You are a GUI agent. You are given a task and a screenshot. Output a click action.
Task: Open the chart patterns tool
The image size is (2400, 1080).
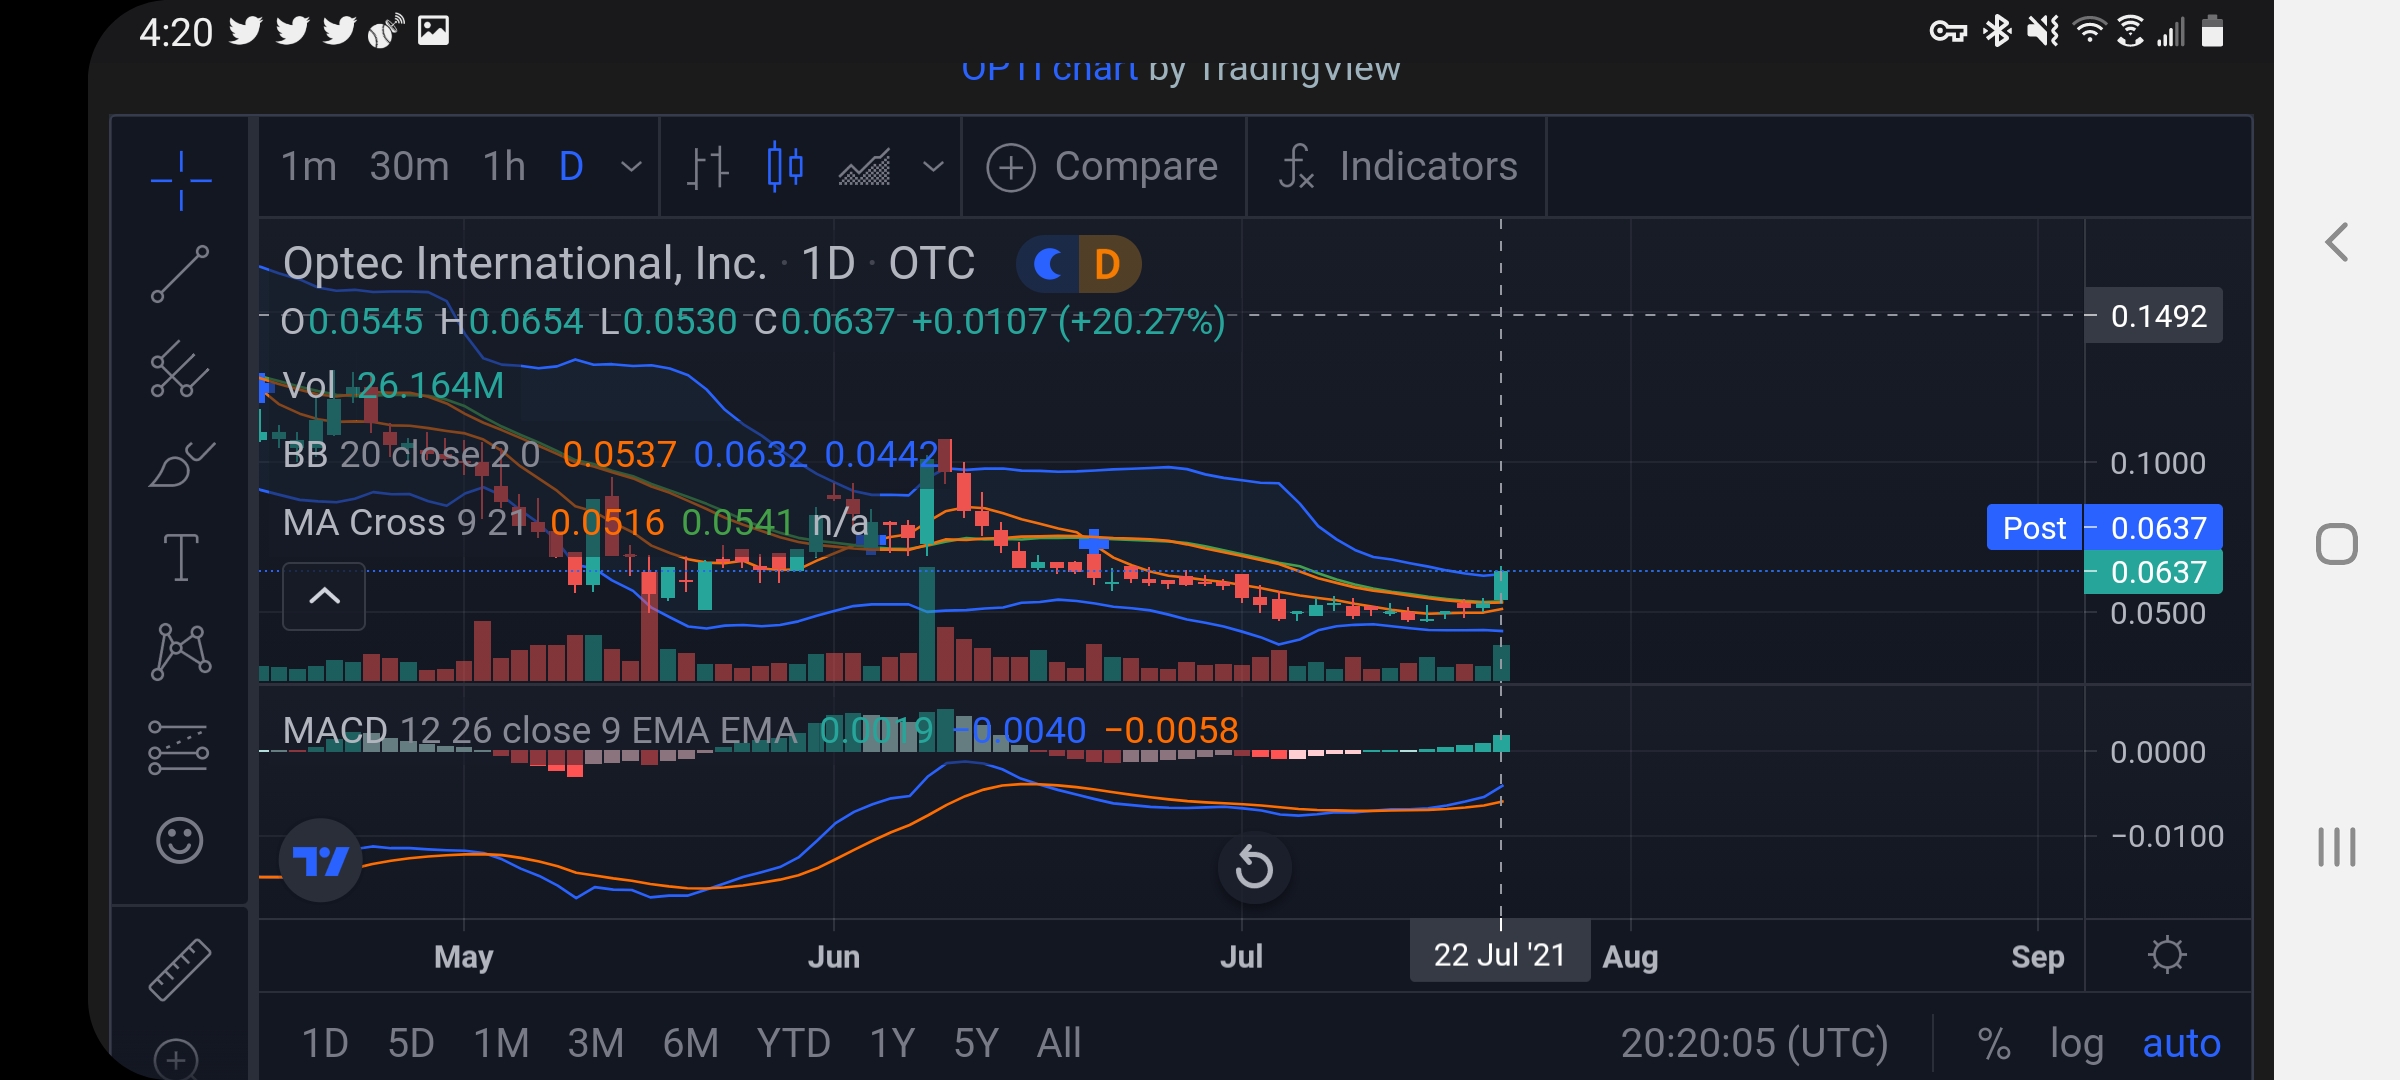click(x=181, y=651)
